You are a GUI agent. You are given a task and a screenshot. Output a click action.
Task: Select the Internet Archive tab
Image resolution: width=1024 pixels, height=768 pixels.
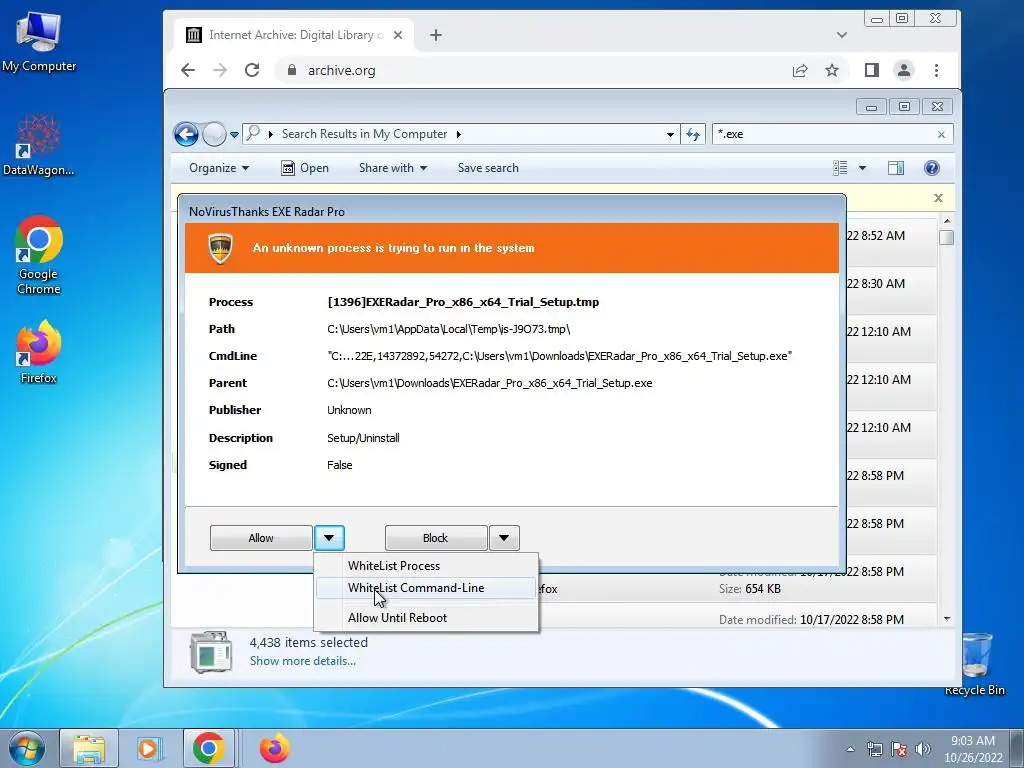pos(294,35)
